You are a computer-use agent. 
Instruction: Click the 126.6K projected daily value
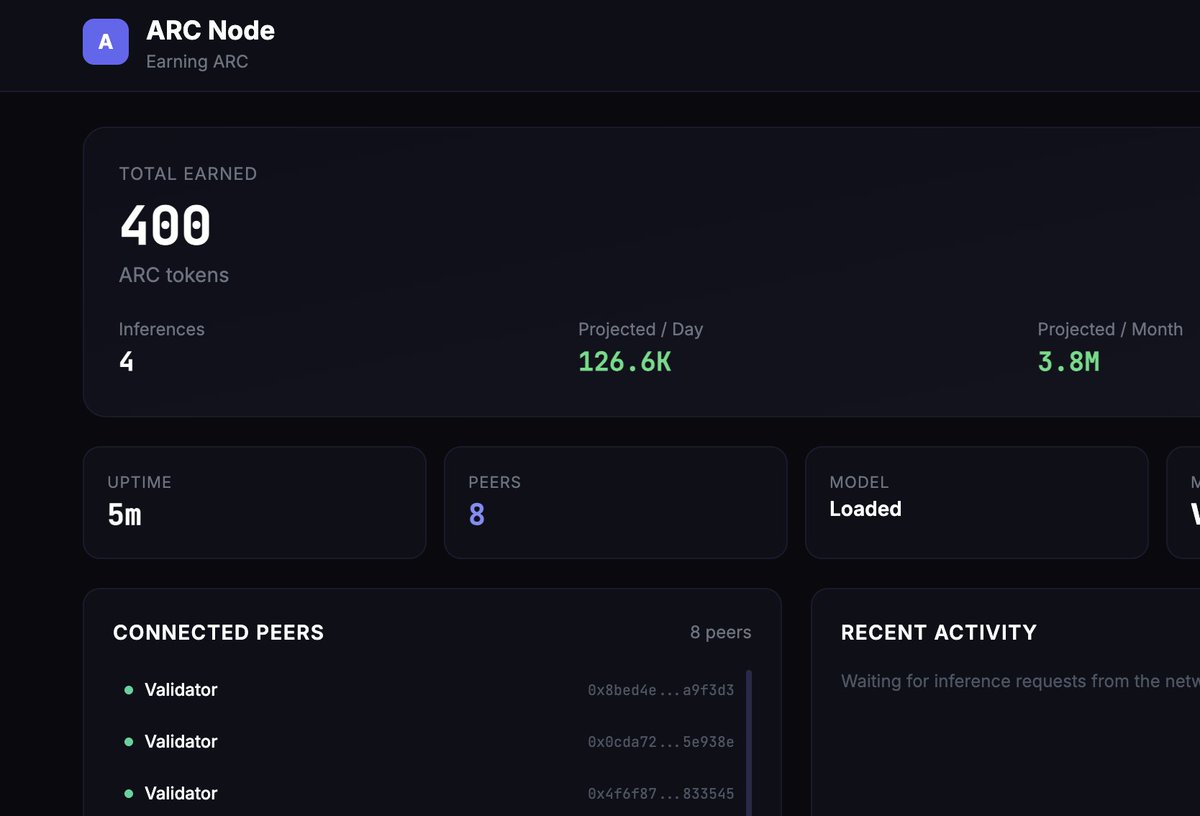pos(624,361)
